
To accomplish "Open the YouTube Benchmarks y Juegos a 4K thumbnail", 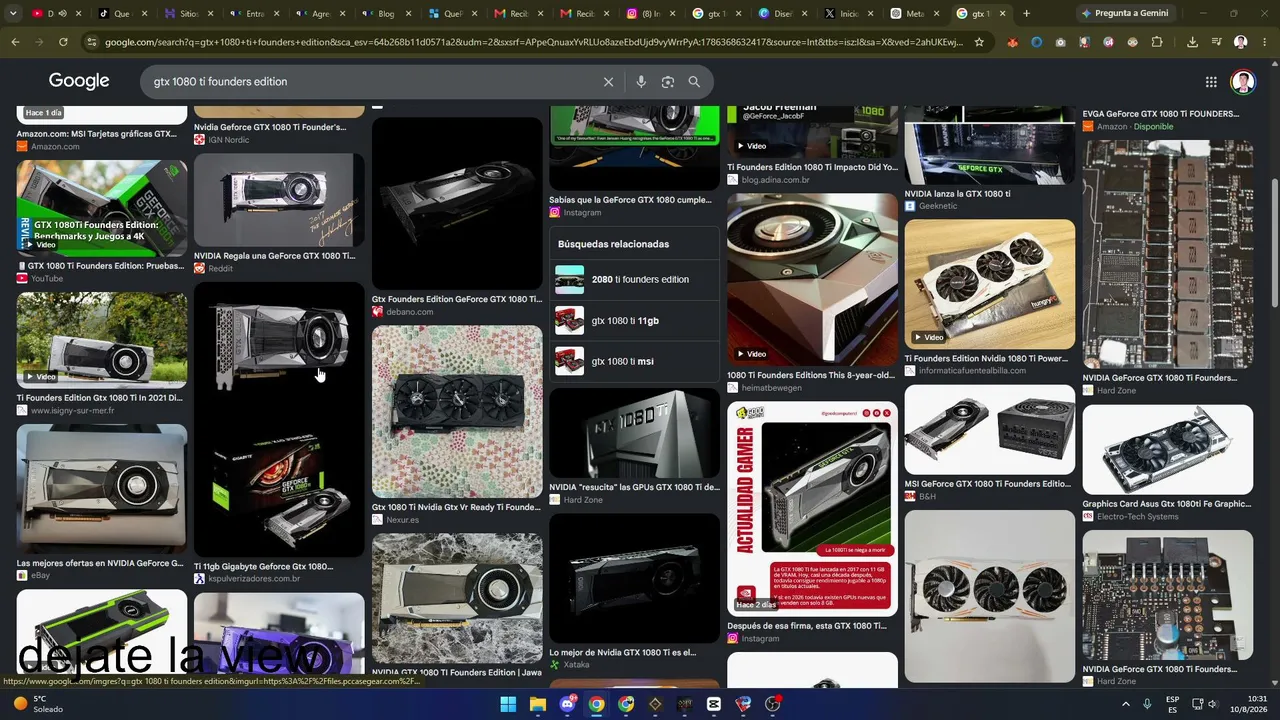I will [101, 208].
